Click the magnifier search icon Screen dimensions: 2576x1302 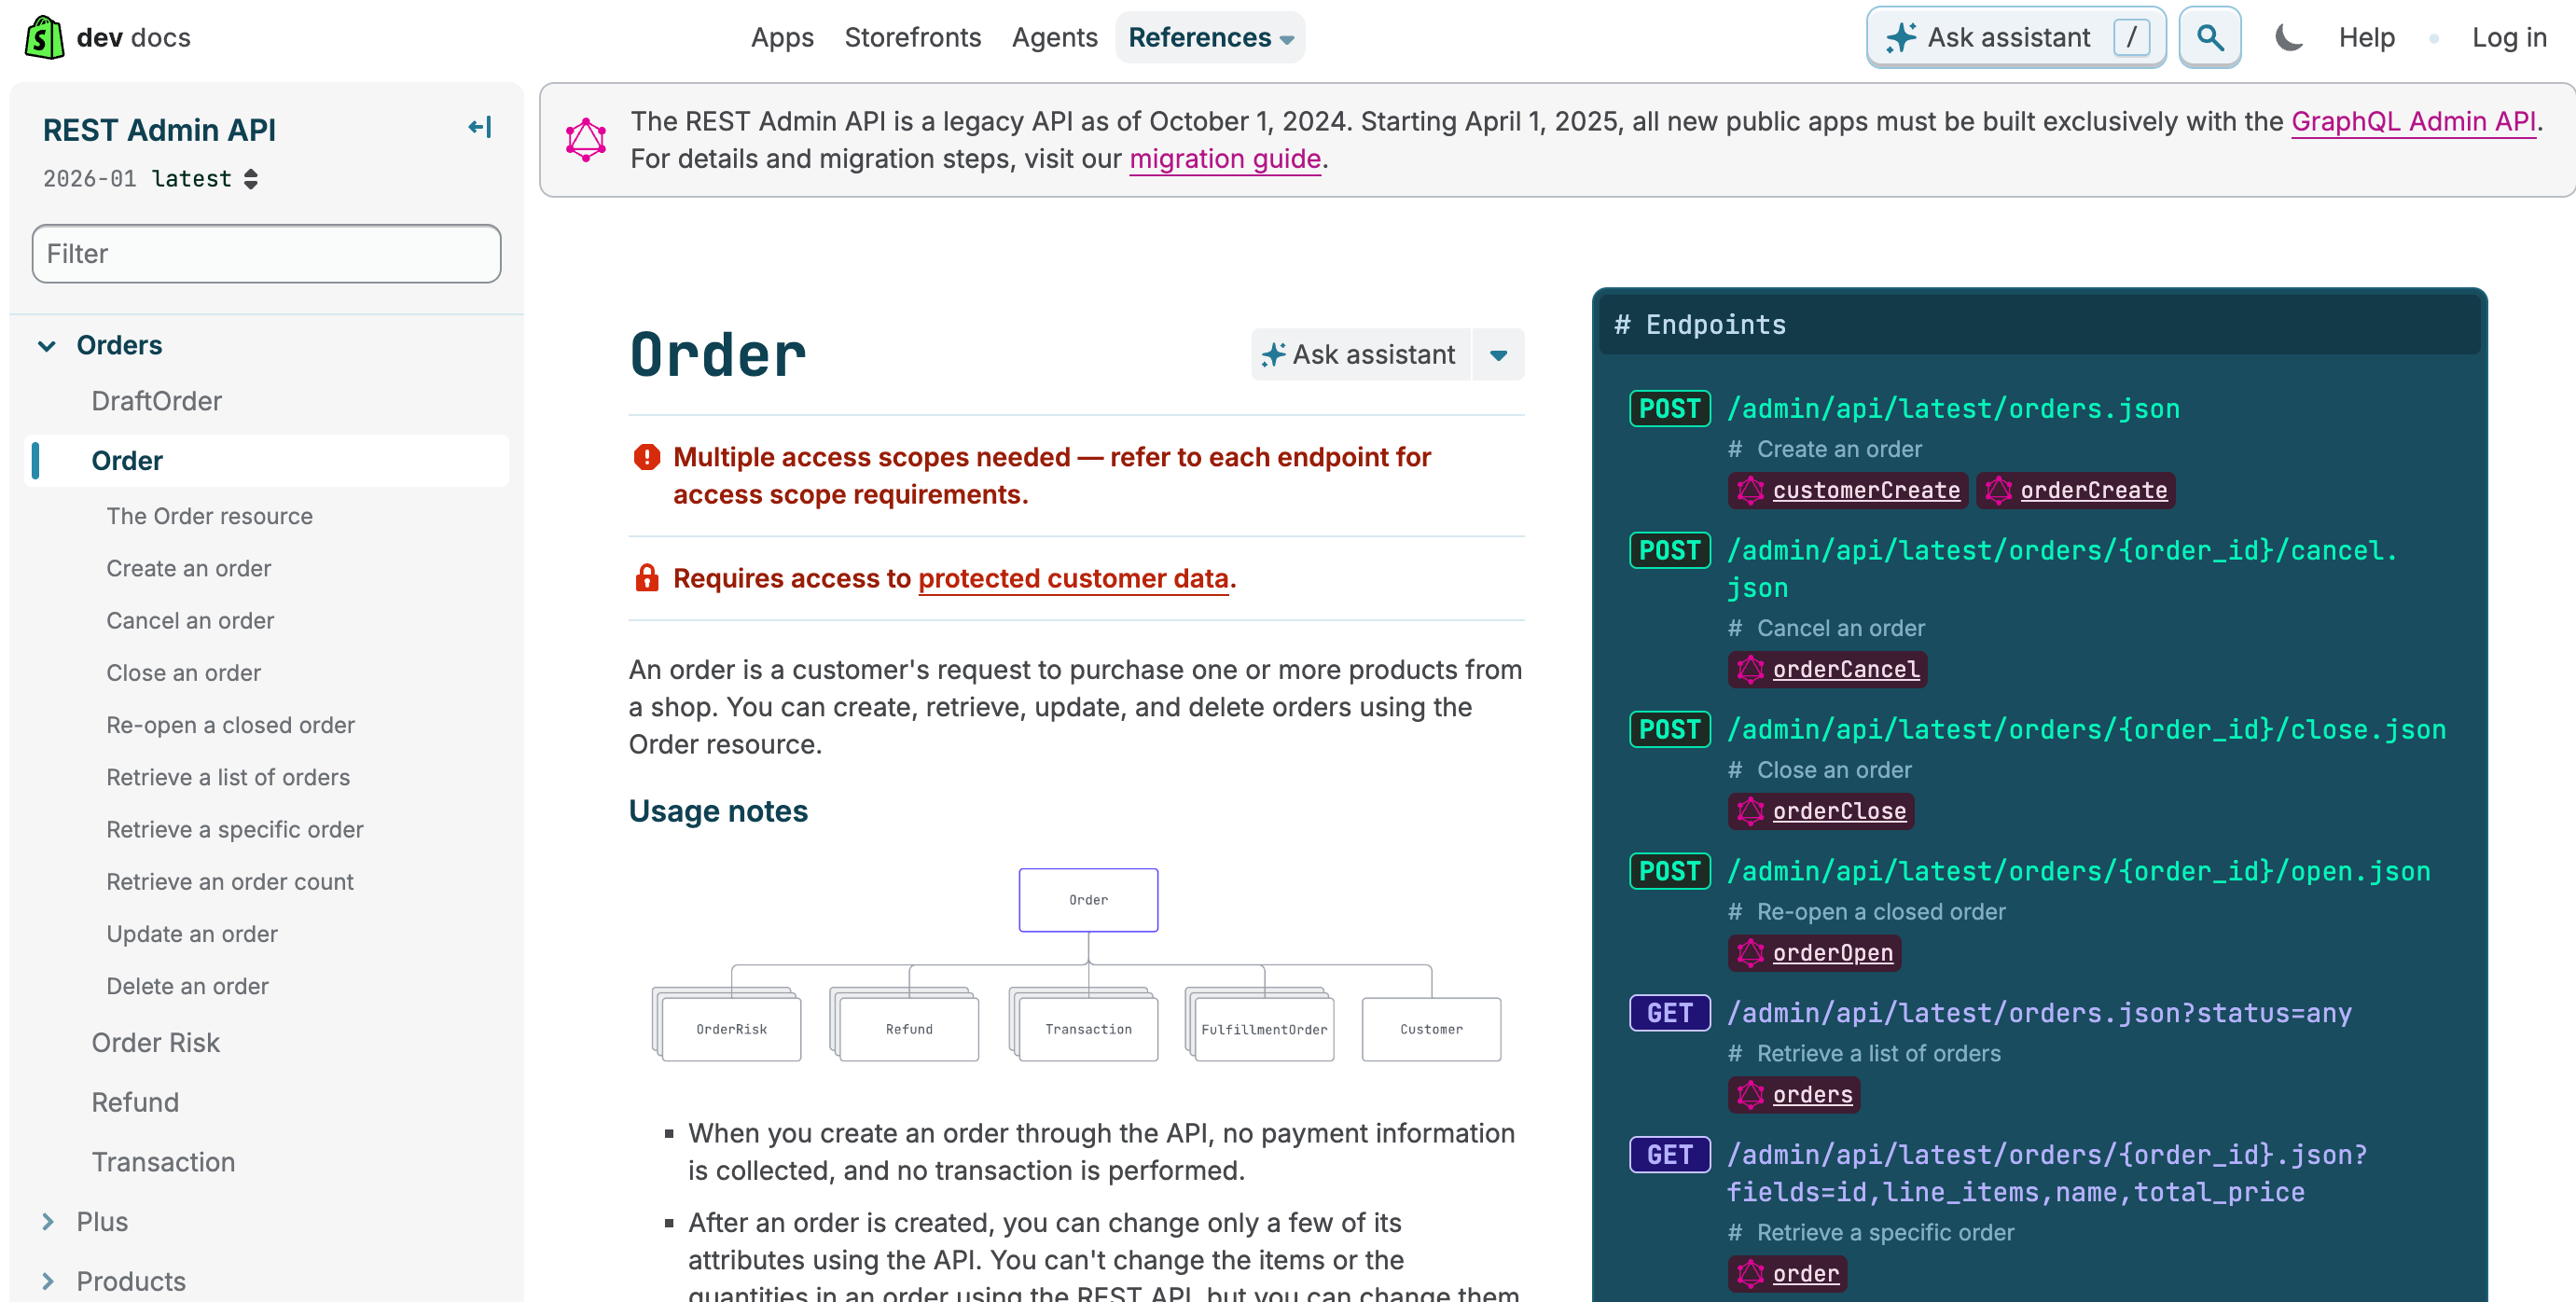2209,38
